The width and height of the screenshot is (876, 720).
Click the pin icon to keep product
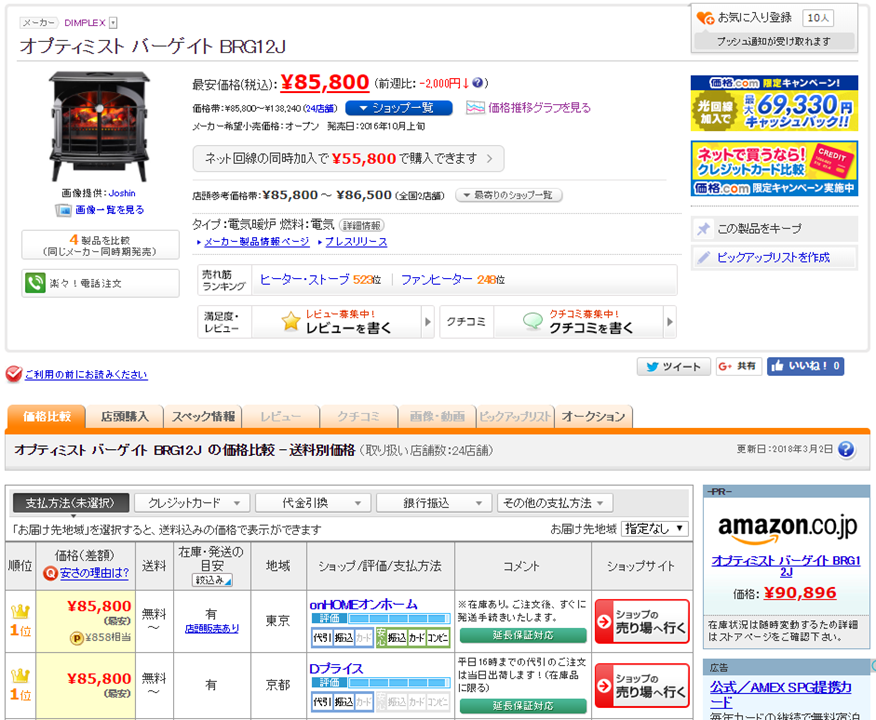[703, 228]
